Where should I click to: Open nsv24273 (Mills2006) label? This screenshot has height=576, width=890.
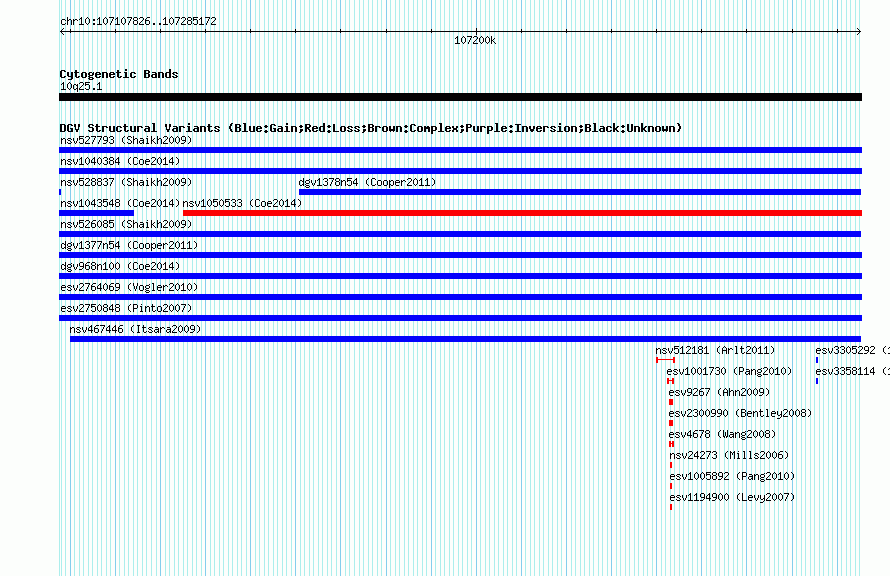(729, 455)
